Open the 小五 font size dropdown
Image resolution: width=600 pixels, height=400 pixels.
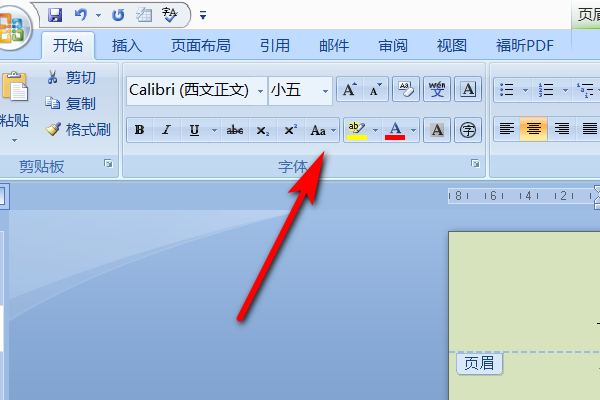point(325,91)
